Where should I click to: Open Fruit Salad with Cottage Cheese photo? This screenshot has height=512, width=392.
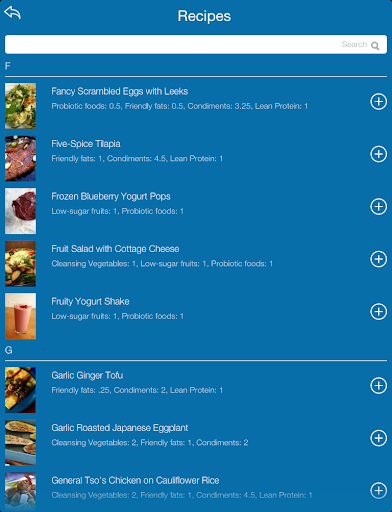click(x=20, y=263)
